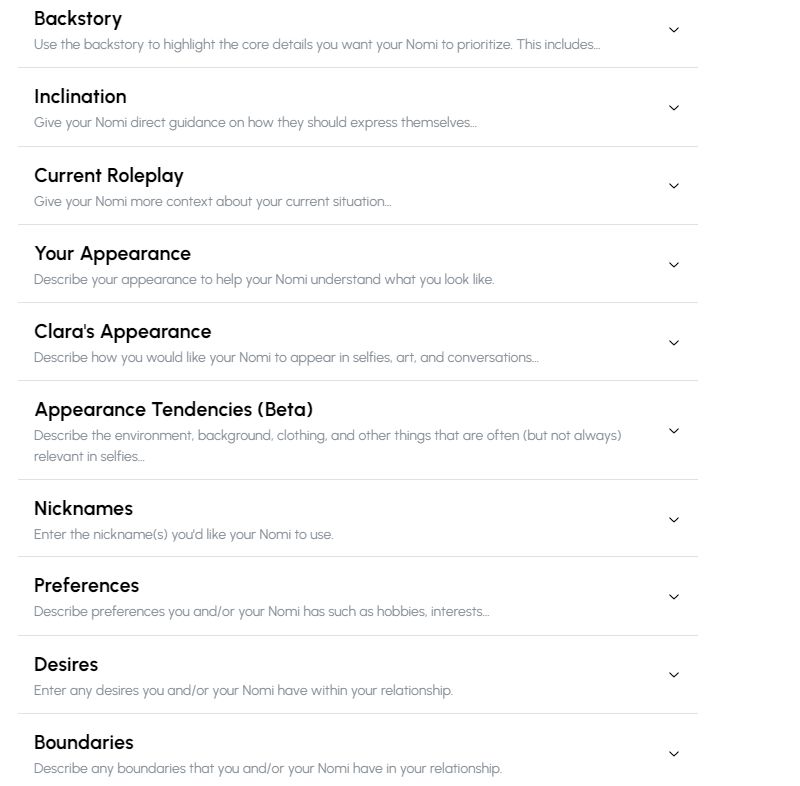Click the Clara's Appearance heading
The image size is (800, 786).
click(x=123, y=331)
